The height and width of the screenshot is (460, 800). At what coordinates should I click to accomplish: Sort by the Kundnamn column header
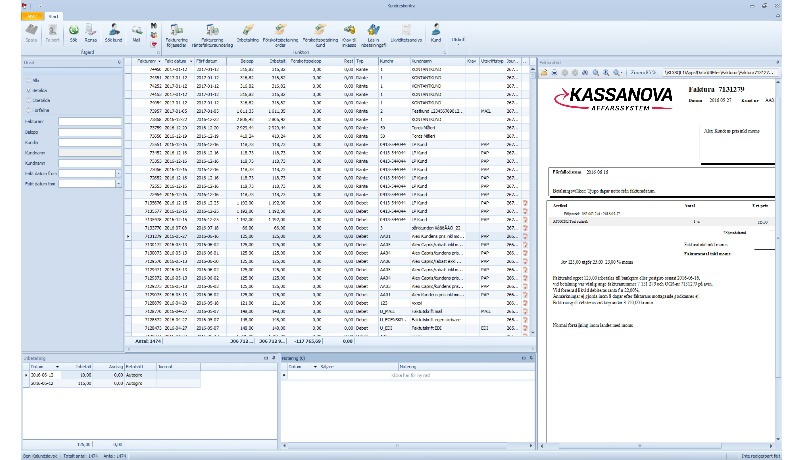tap(438, 61)
